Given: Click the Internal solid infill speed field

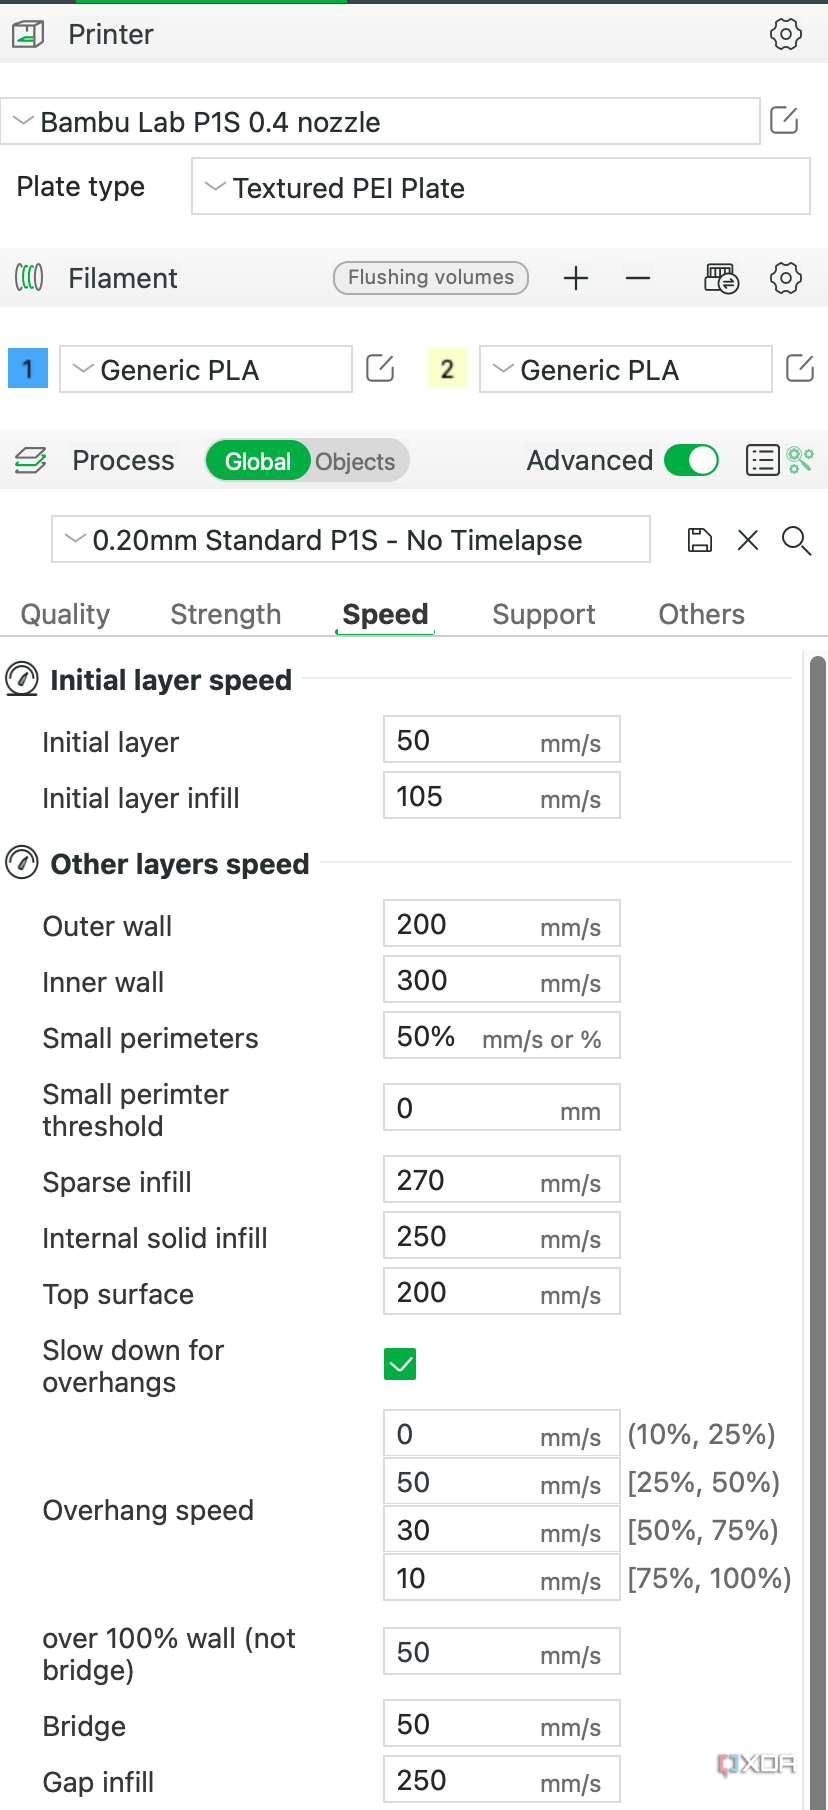Looking at the screenshot, I should (x=502, y=1236).
